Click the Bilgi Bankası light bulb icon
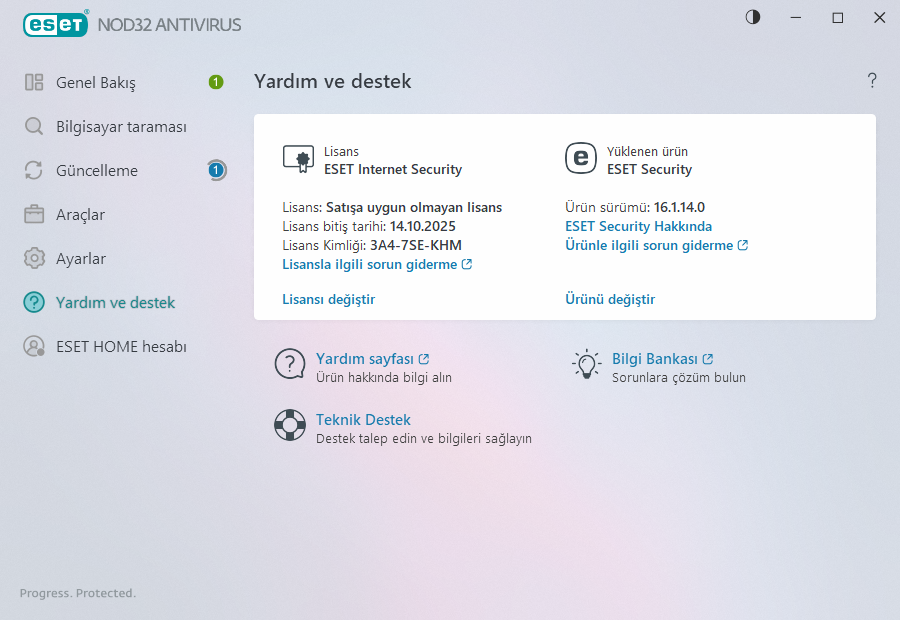 click(x=587, y=364)
